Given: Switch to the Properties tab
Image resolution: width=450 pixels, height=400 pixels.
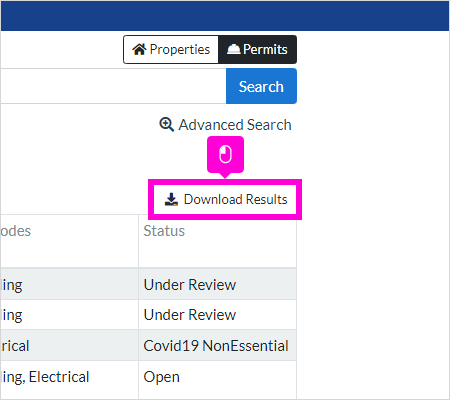Looking at the screenshot, I should [x=171, y=49].
